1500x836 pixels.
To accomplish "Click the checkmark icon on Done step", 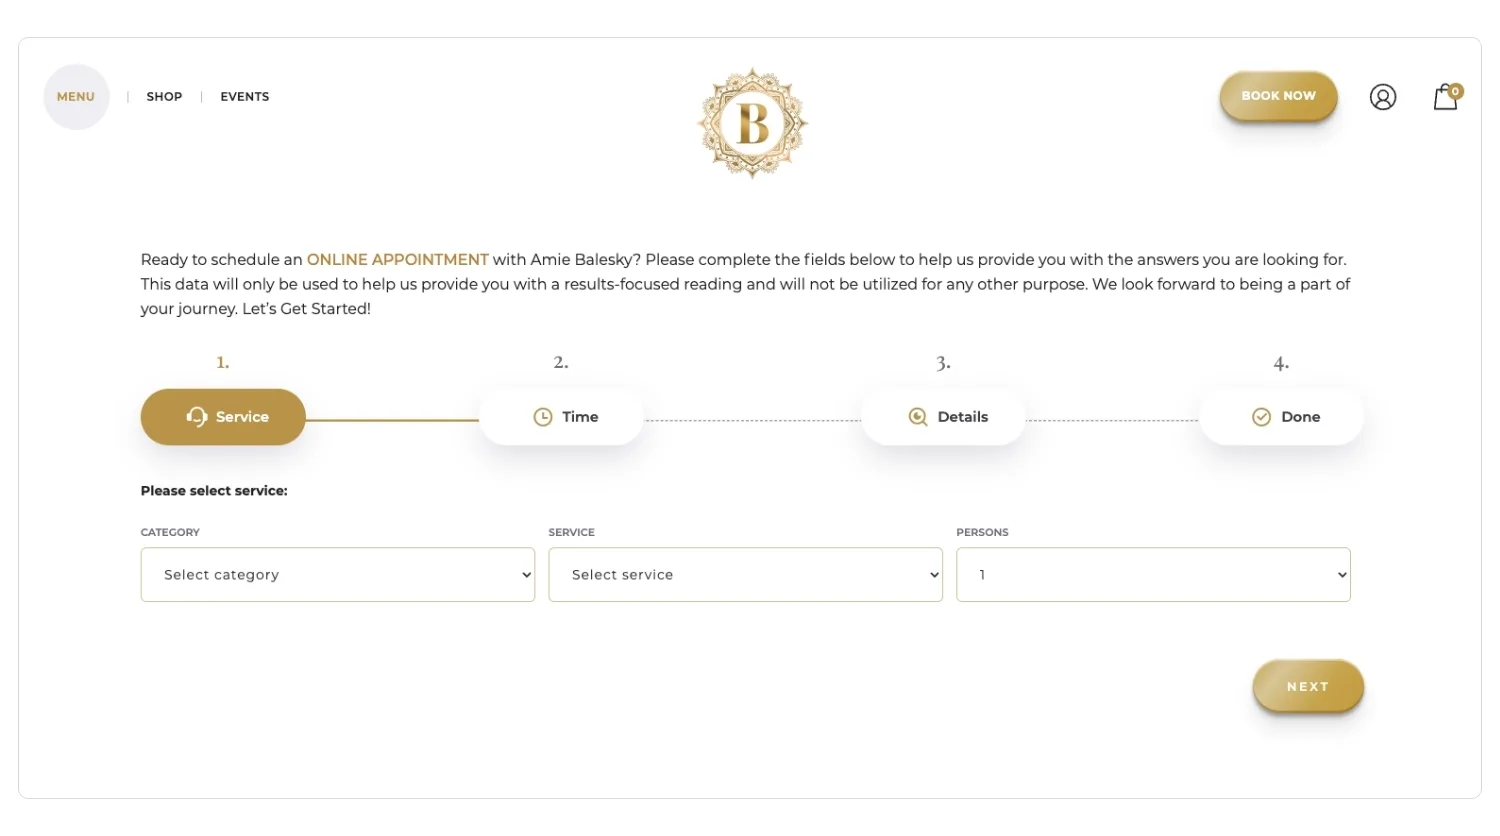I will (1261, 417).
